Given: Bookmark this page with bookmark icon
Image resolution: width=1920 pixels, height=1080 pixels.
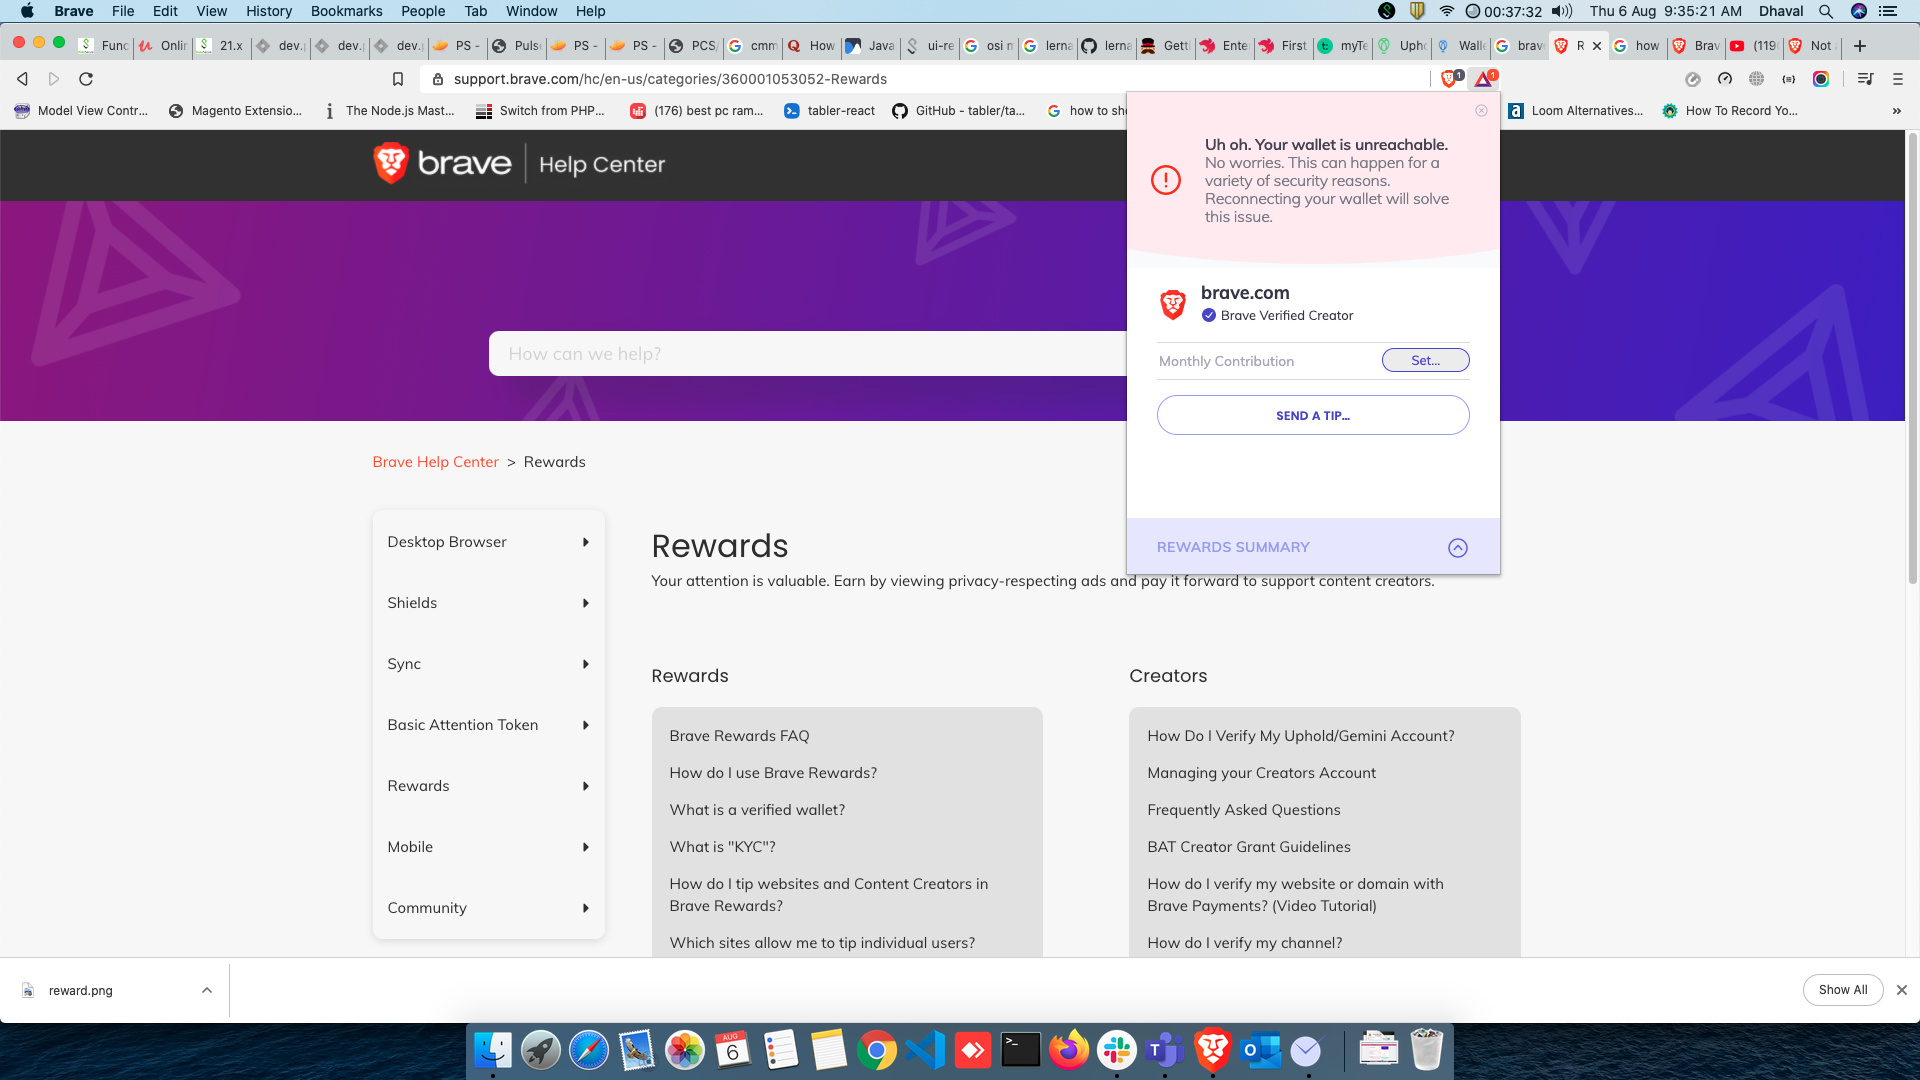Looking at the screenshot, I should 397,79.
